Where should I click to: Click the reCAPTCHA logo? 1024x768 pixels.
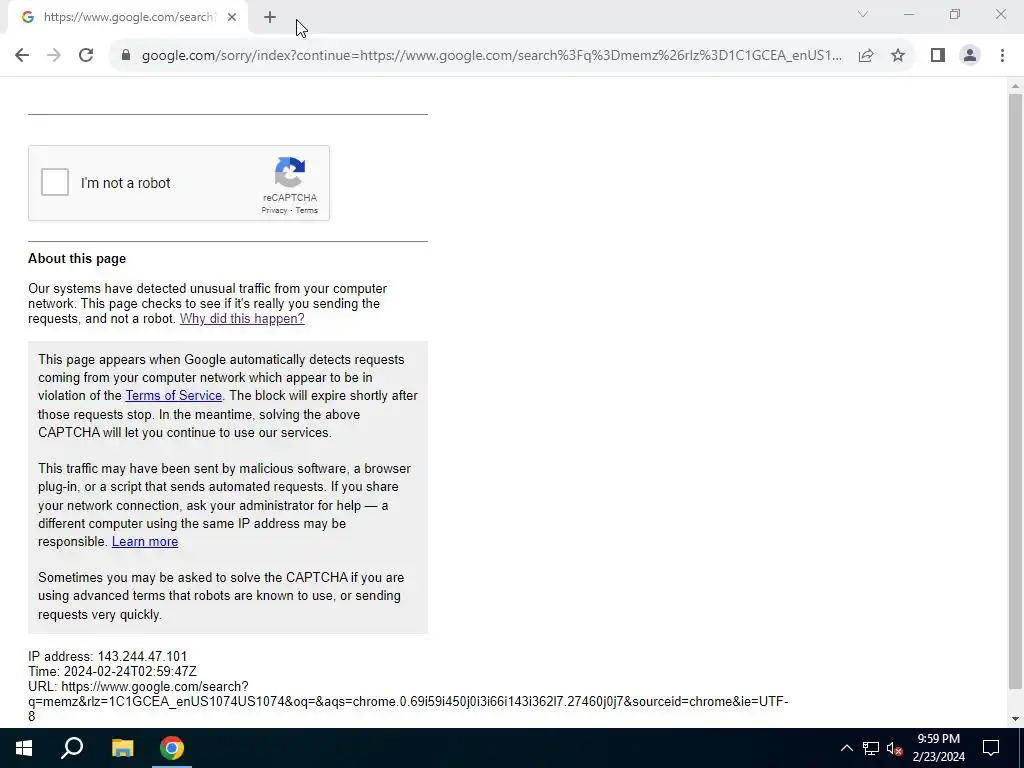290,172
